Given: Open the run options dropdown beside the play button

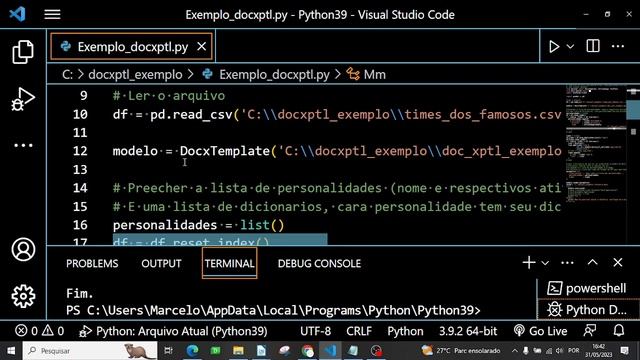Looking at the screenshot, I should click(x=571, y=47).
